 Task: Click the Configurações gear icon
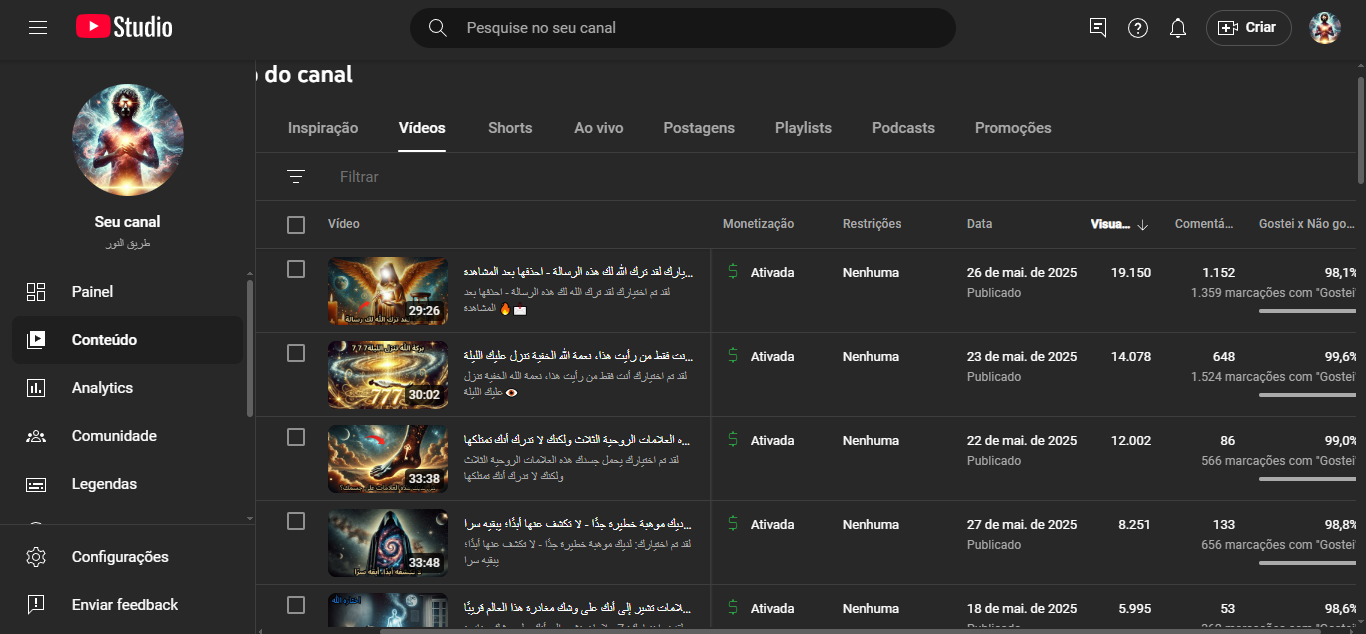click(36, 557)
